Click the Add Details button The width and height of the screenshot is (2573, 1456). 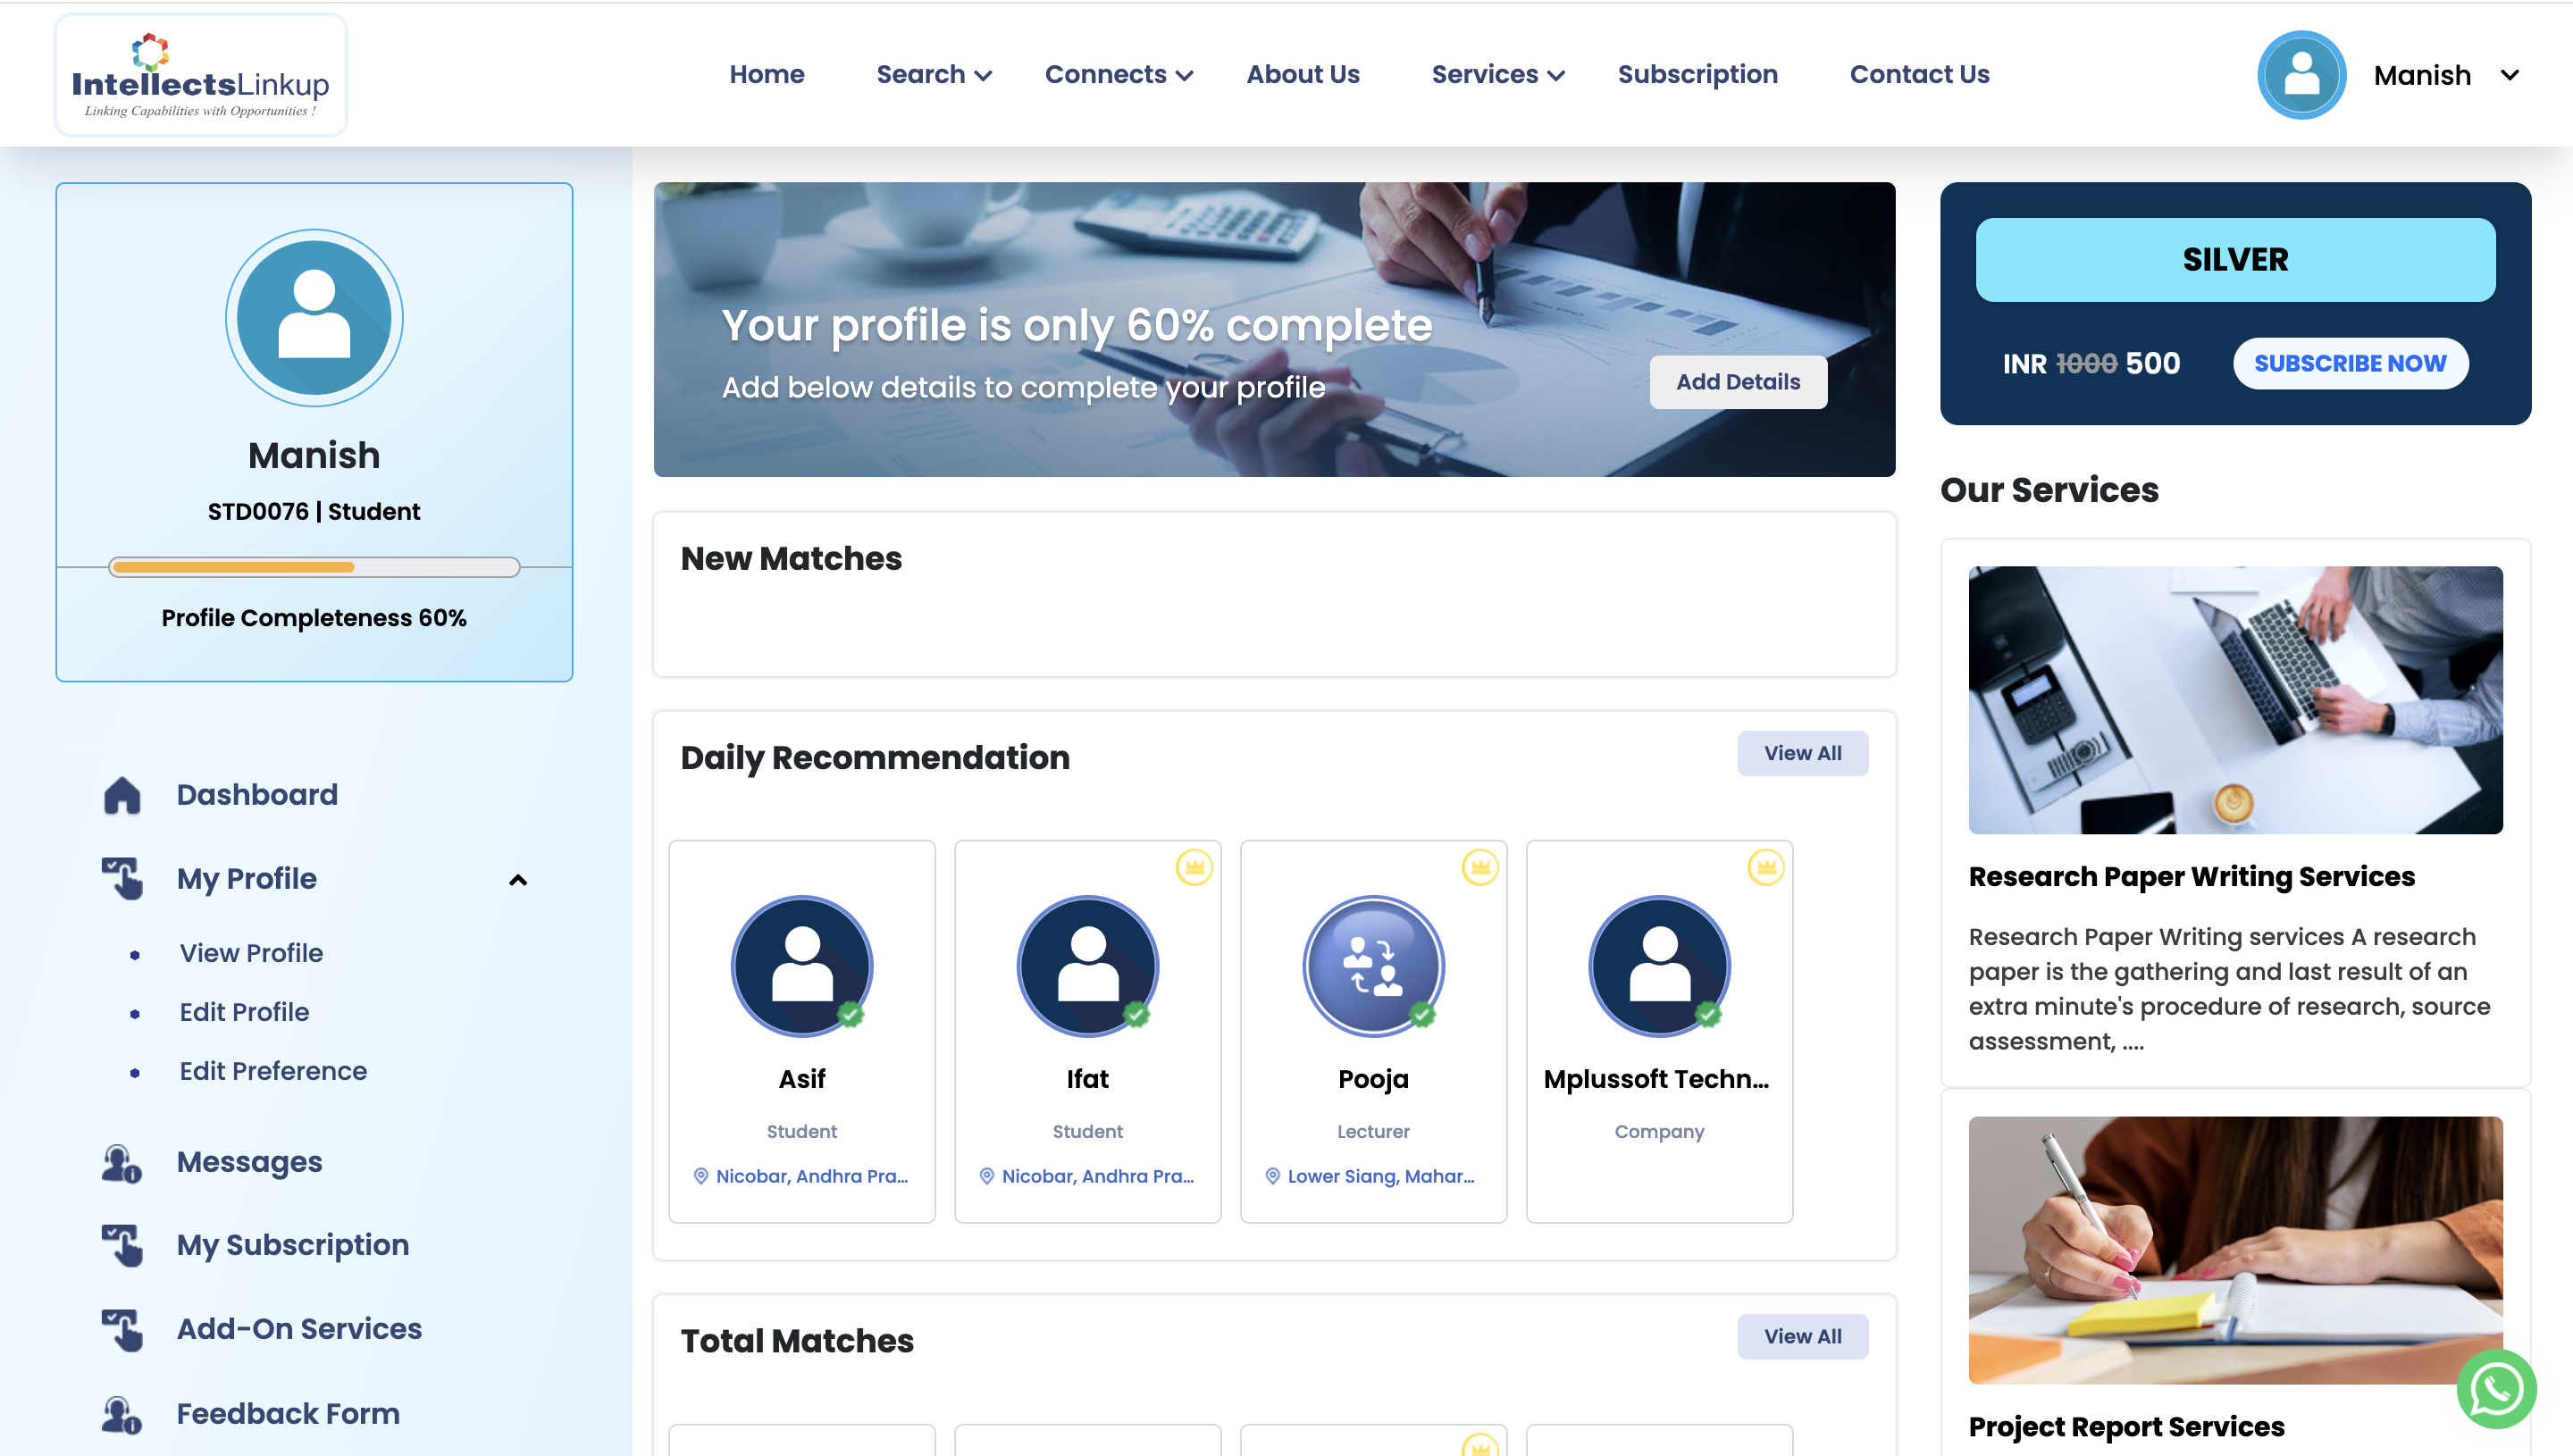tap(1738, 382)
